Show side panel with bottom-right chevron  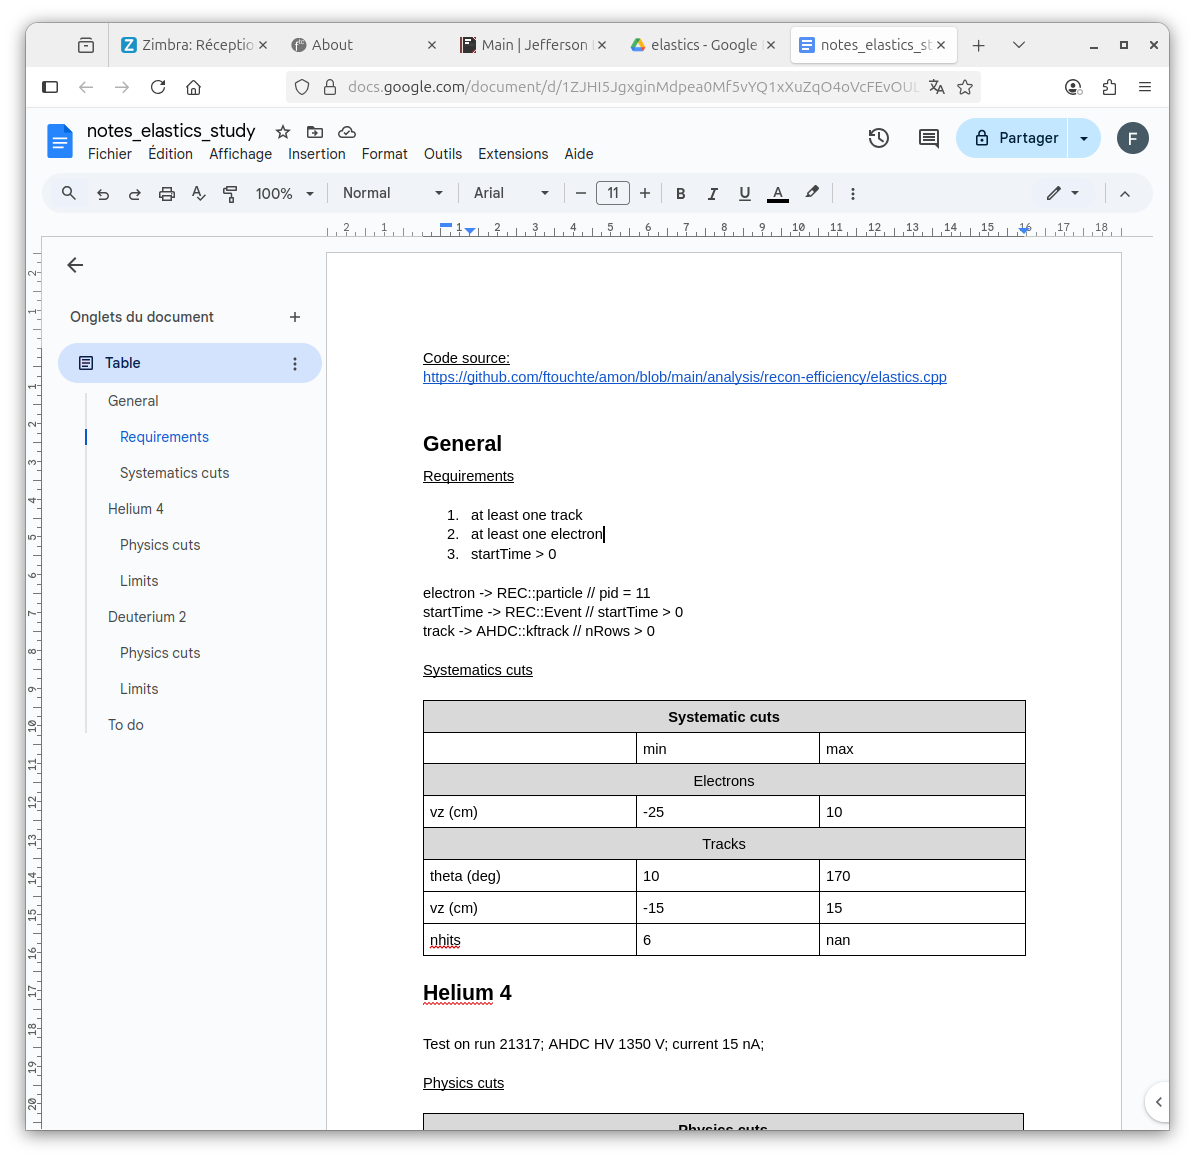[x=1158, y=1102]
